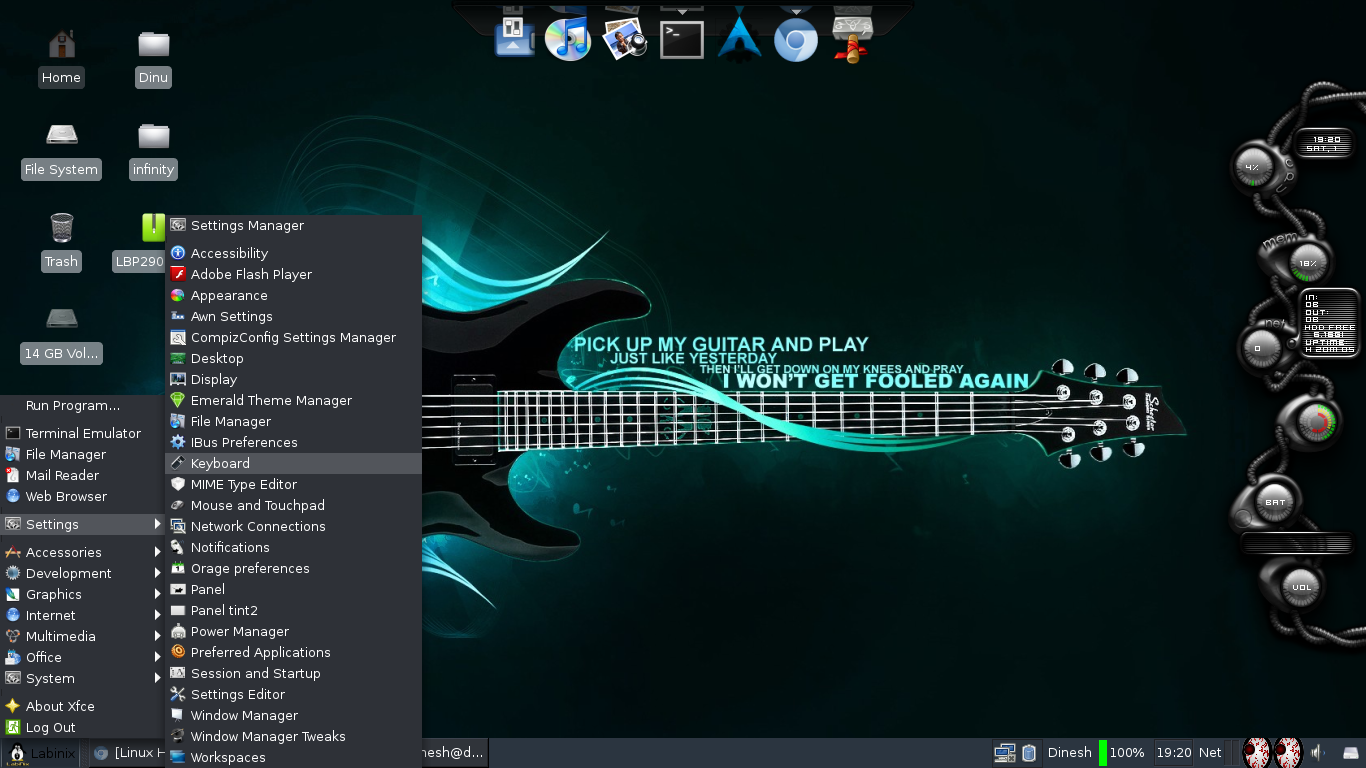Click the eyes applet in panel
Image resolution: width=1366 pixels, height=768 pixels.
1271,753
